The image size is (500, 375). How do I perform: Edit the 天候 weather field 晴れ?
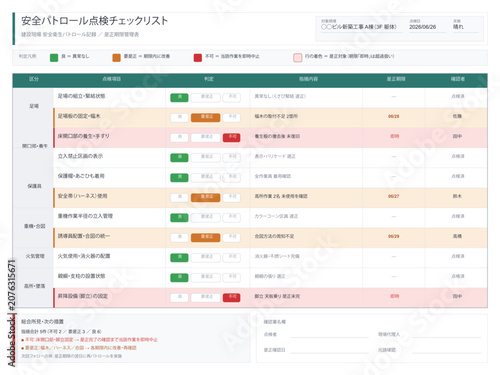(x=466, y=27)
